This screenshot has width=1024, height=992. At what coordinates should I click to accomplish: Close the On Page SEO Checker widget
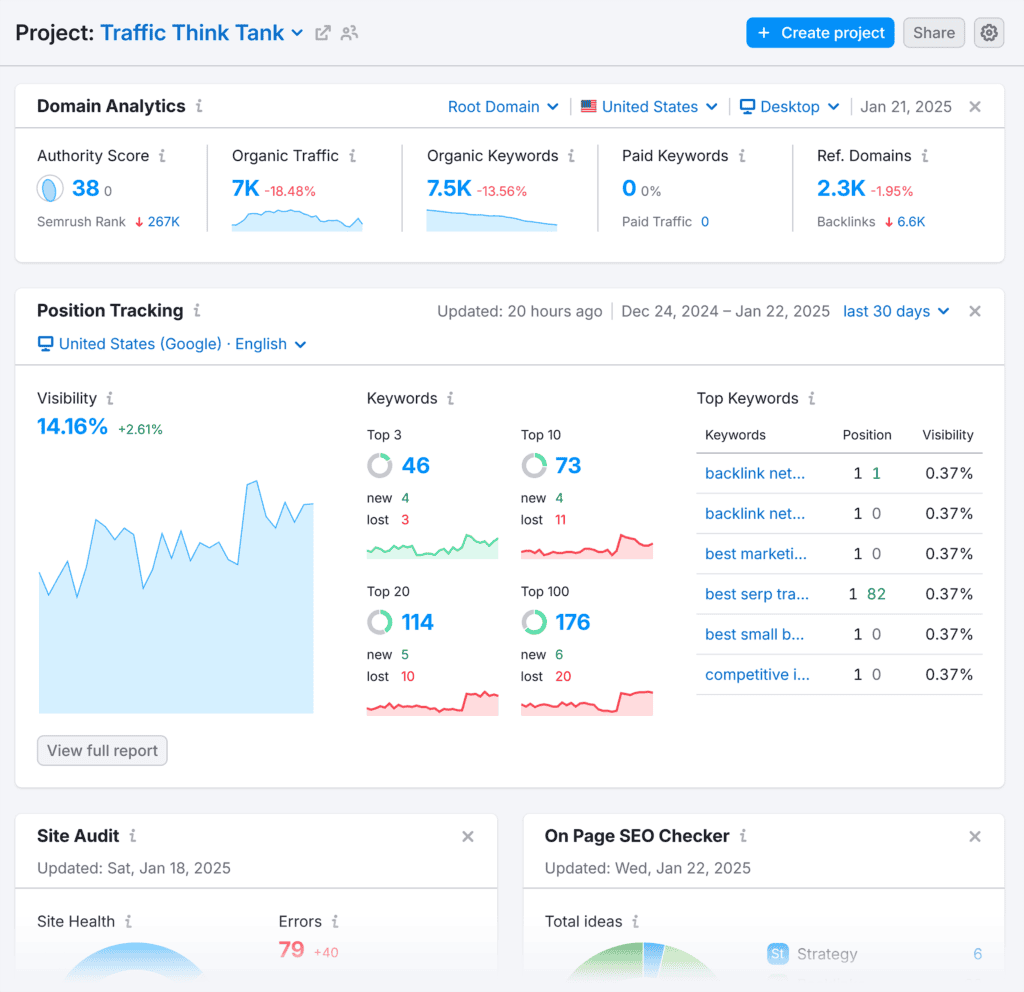point(975,836)
